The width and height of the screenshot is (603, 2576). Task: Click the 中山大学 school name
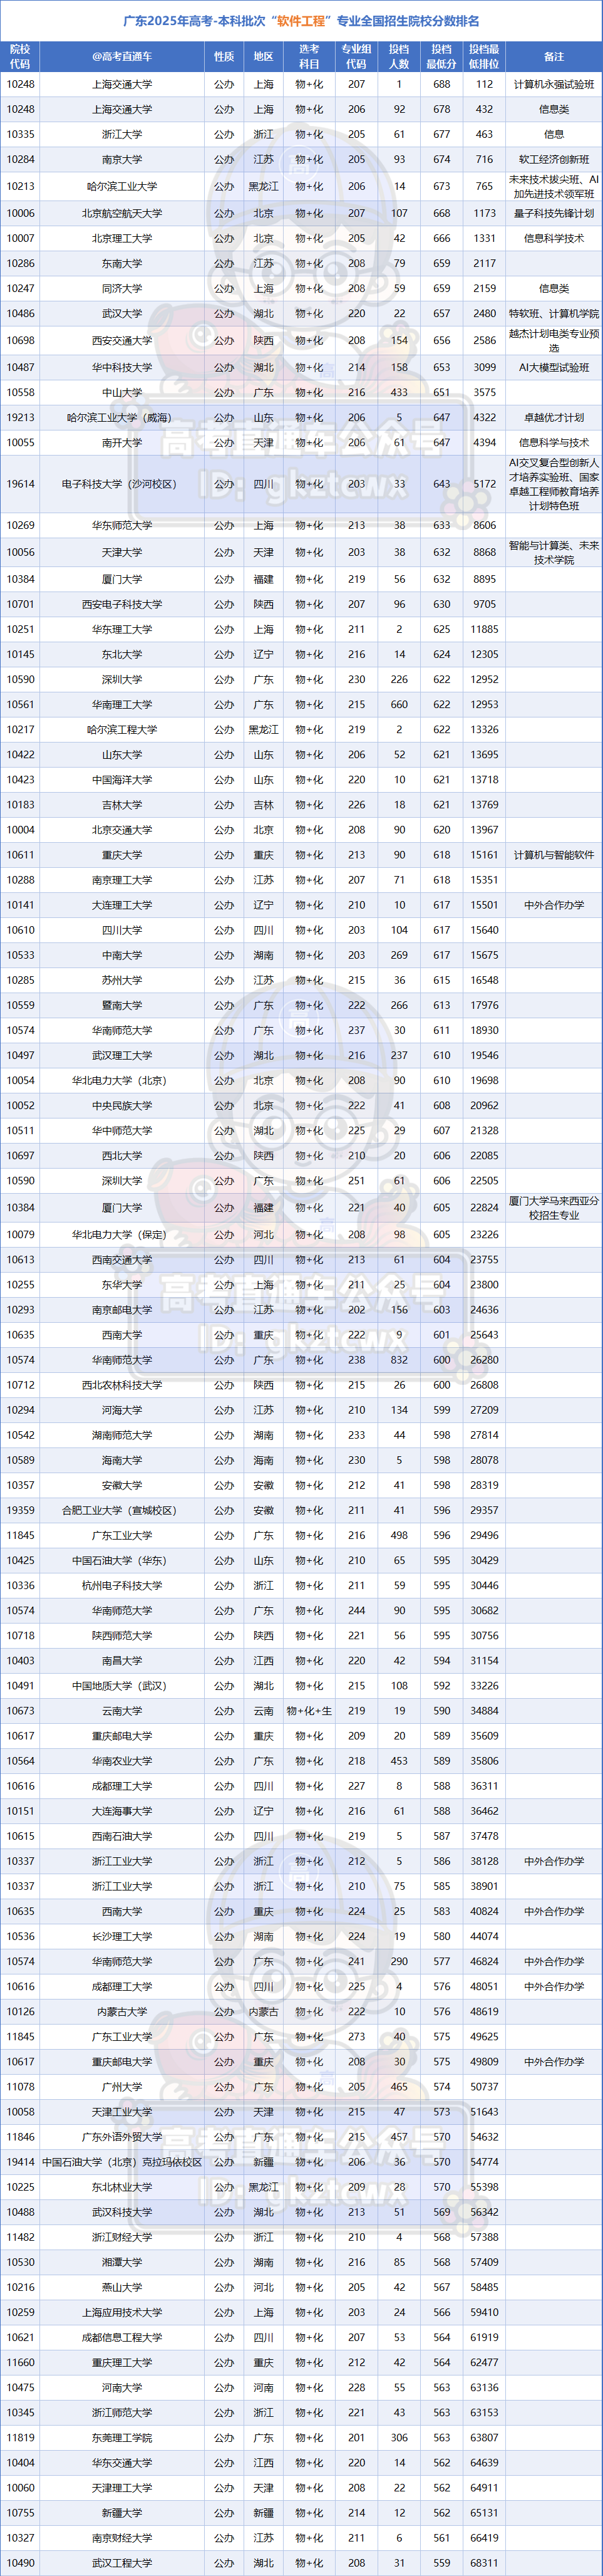[122, 392]
